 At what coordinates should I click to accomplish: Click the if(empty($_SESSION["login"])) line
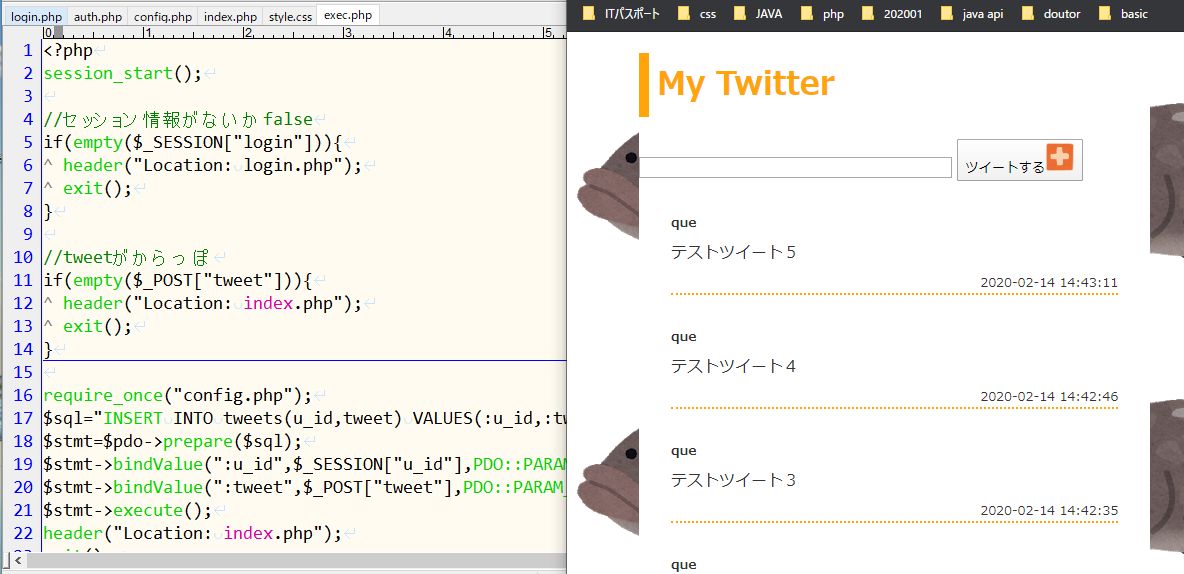pyautogui.click(x=194, y=143)
